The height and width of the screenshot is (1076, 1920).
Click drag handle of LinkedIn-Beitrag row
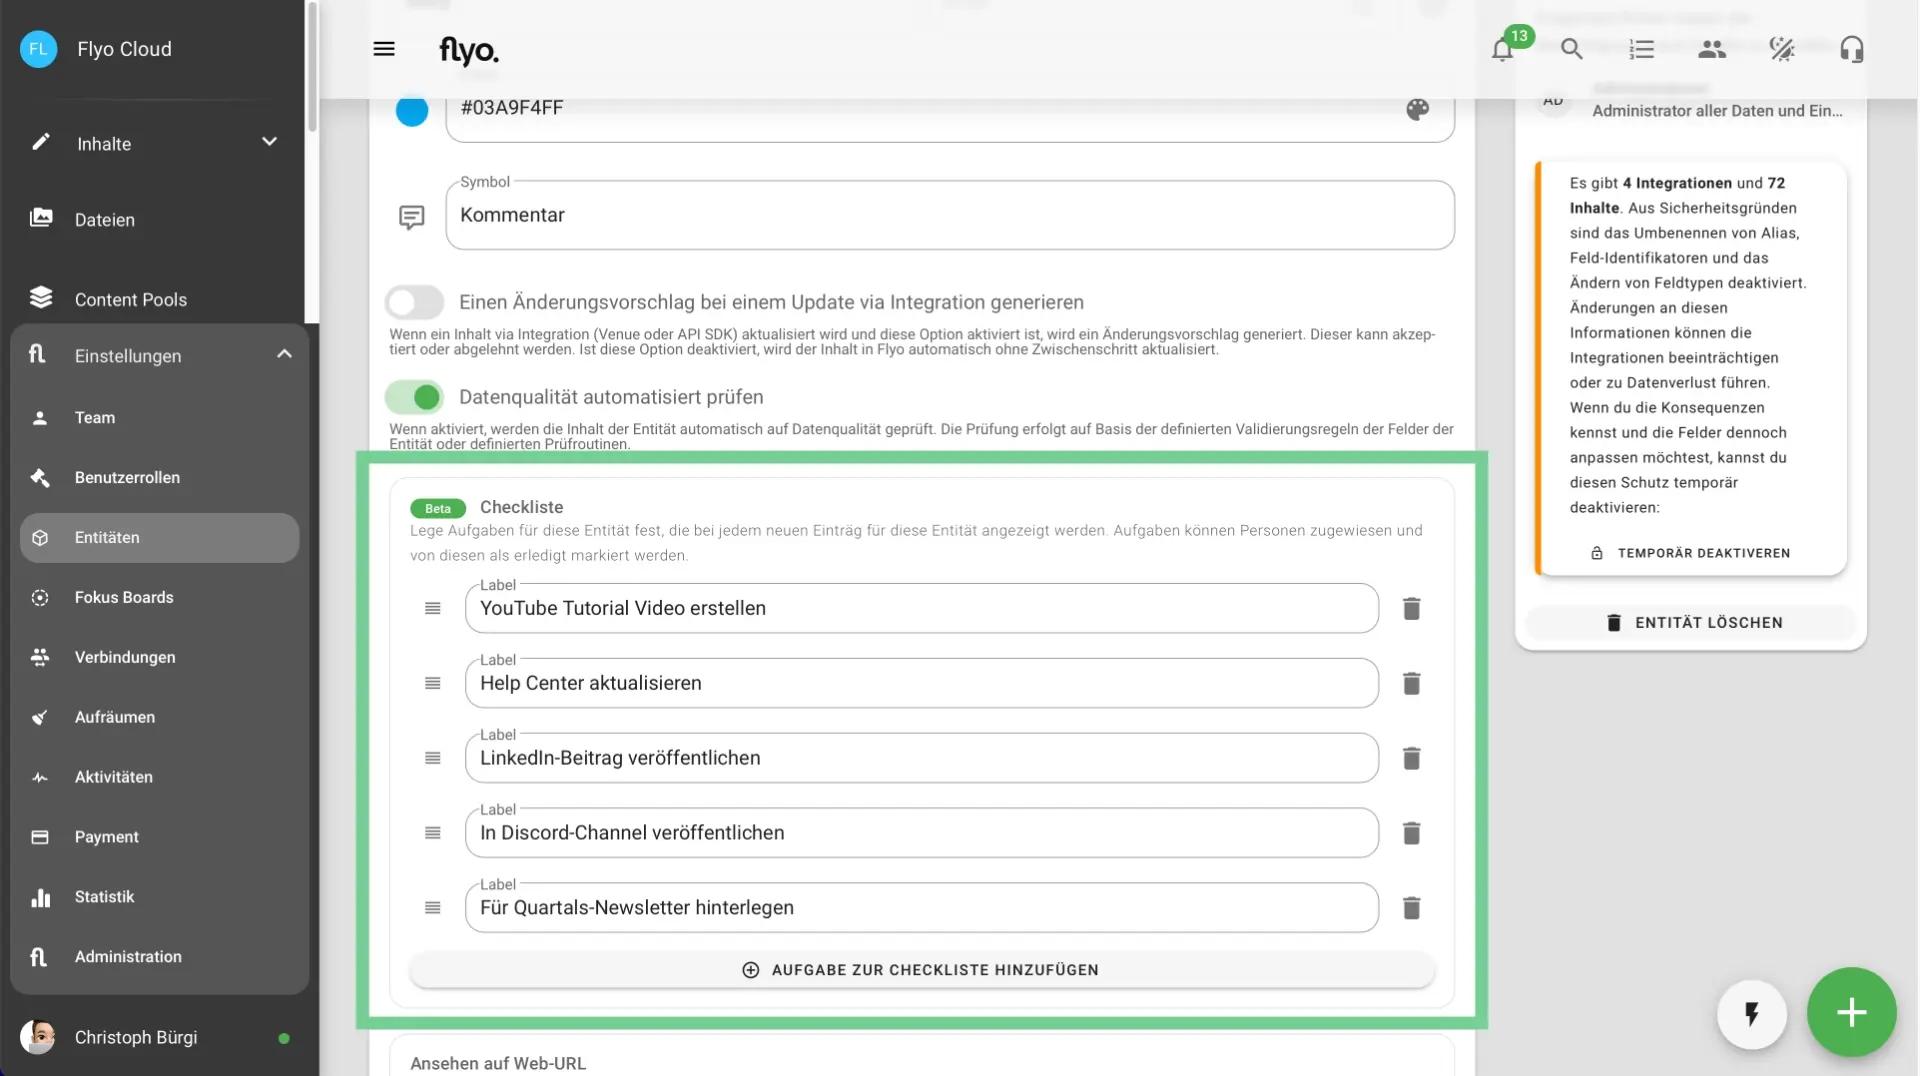433,759
